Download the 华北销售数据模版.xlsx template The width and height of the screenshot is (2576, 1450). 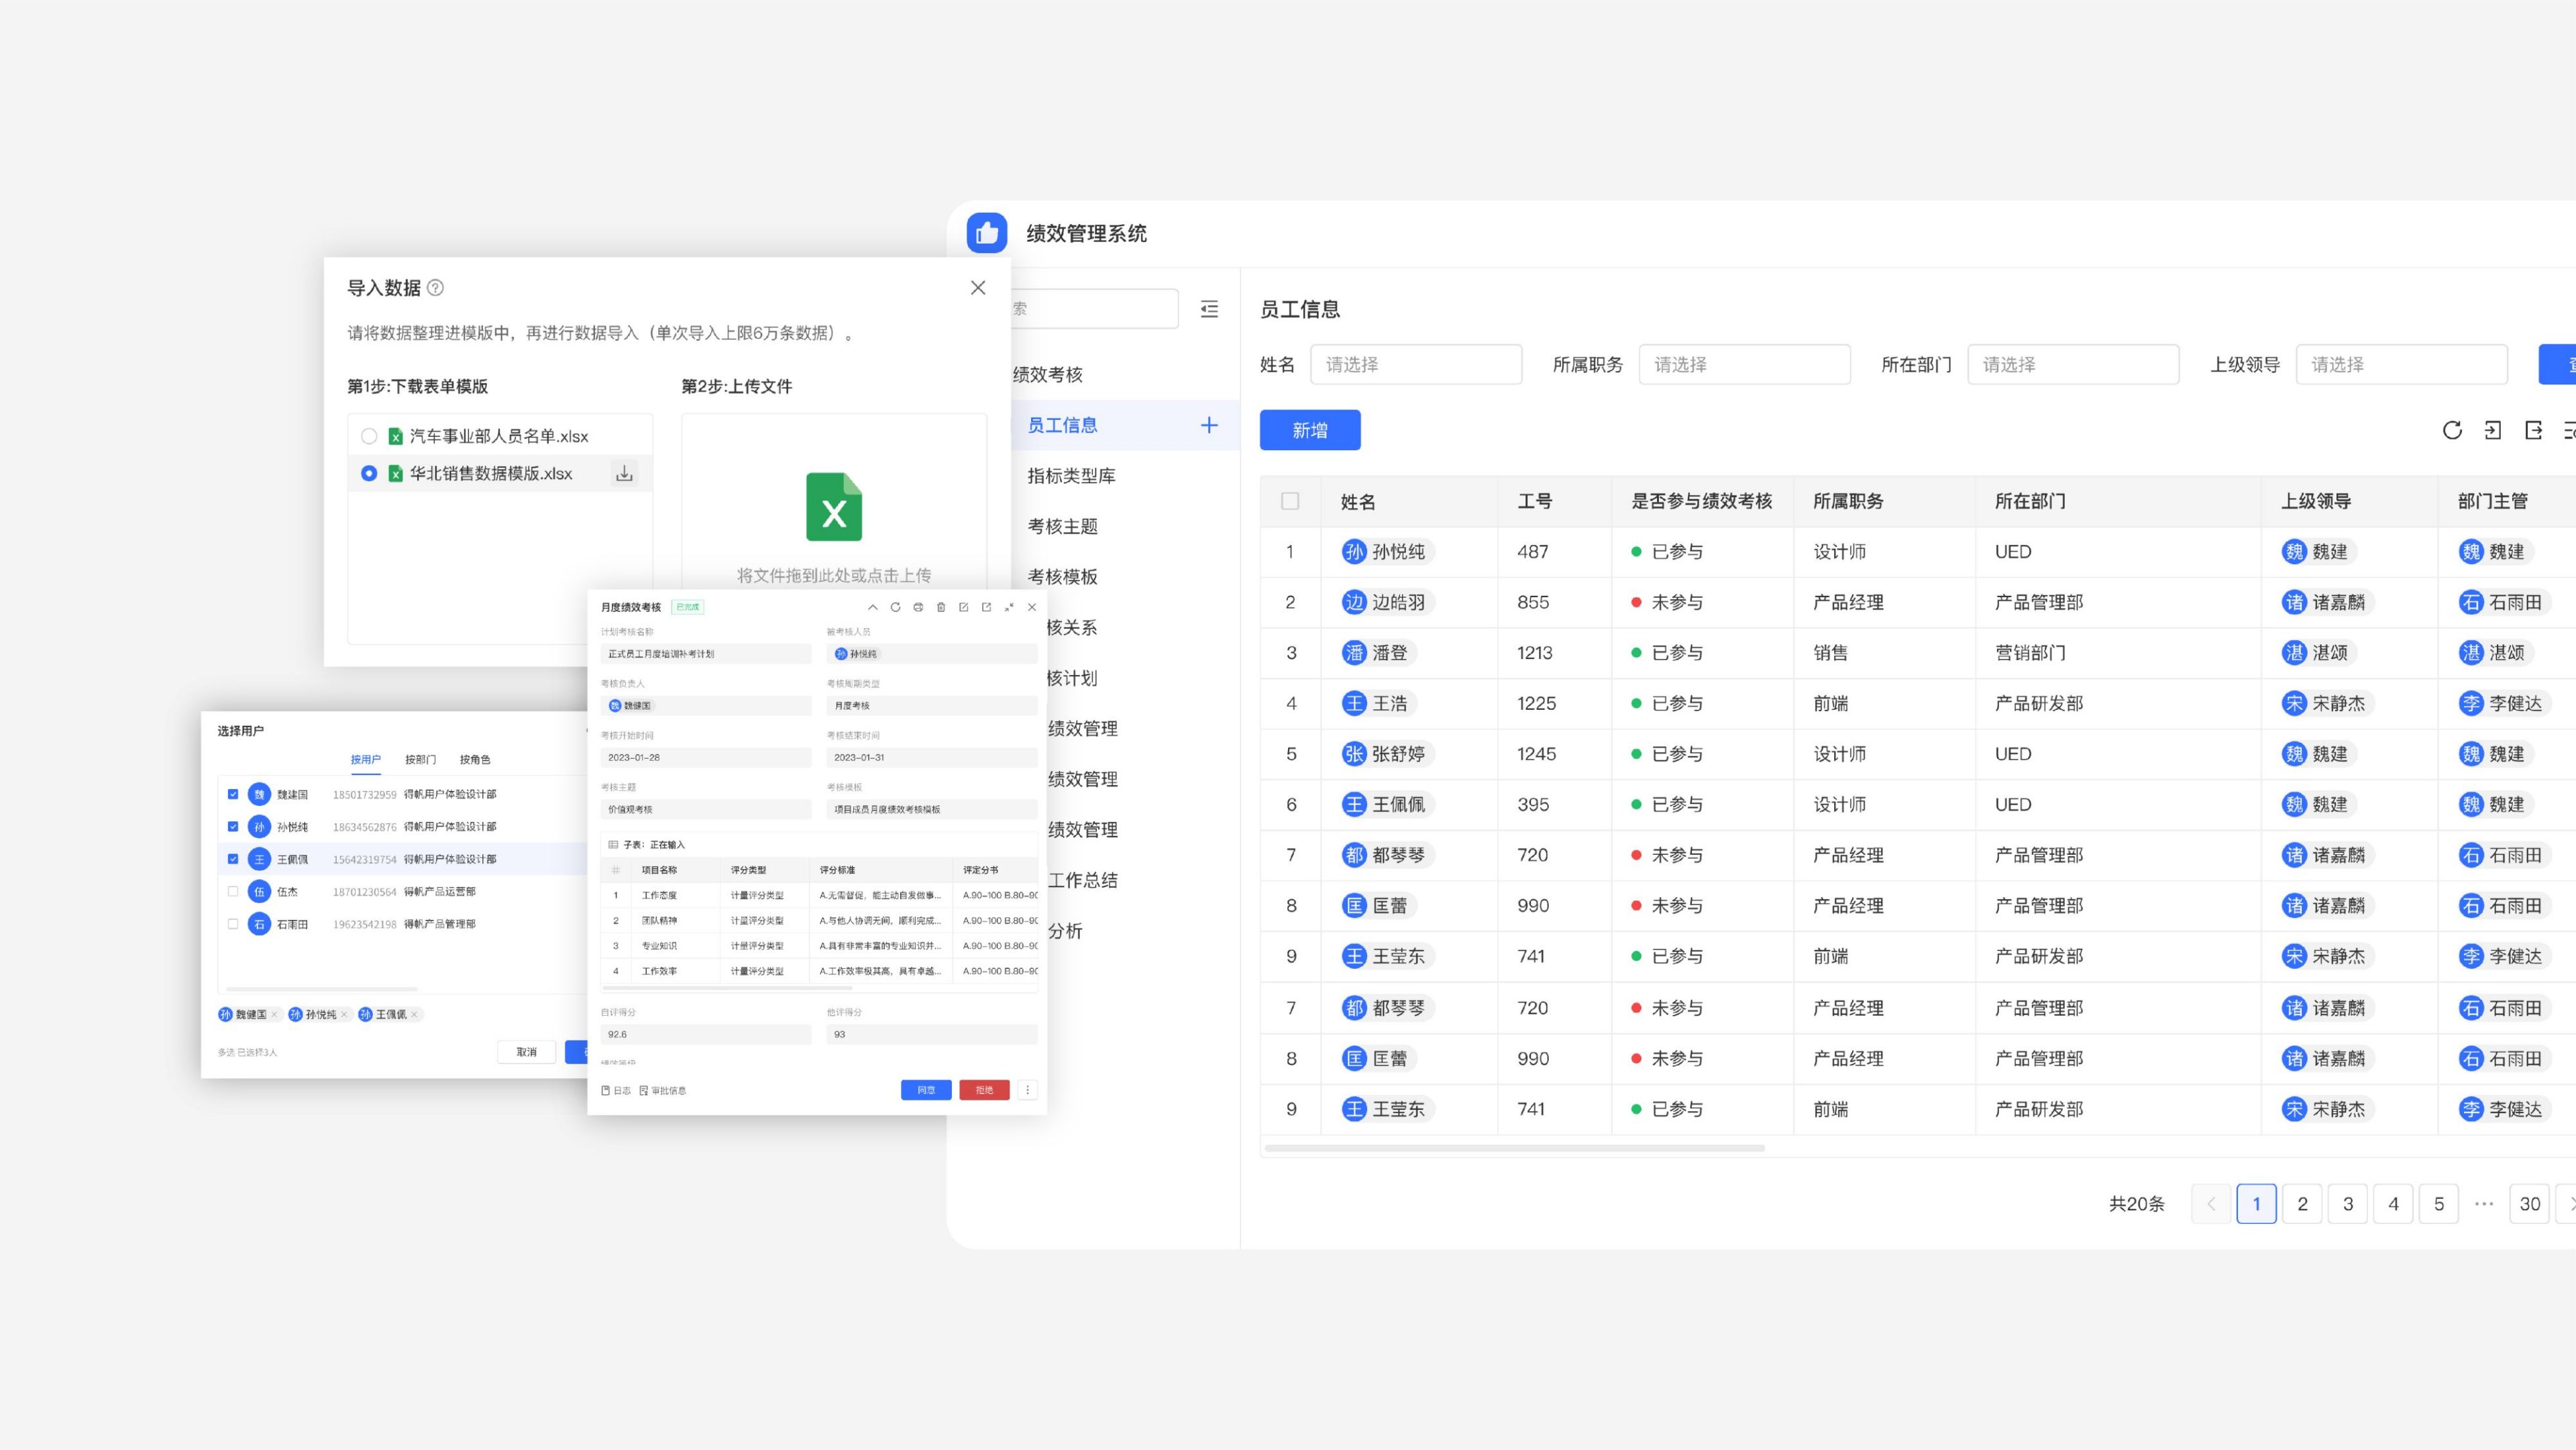pos(624,474)
